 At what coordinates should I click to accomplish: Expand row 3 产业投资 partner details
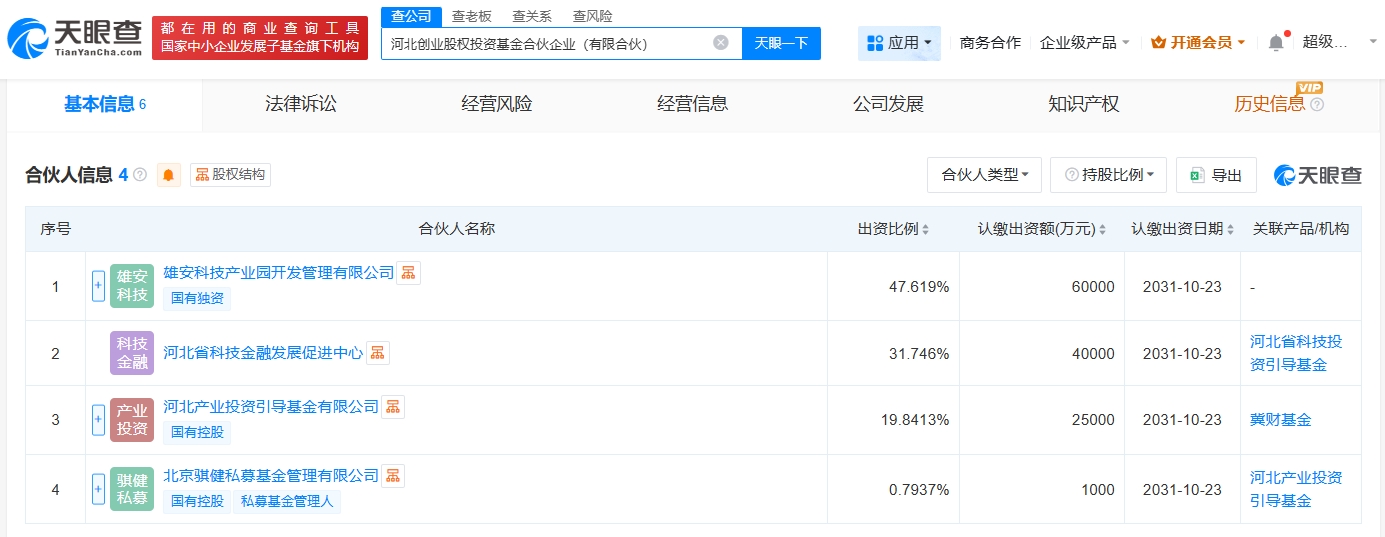pos(98,420)
